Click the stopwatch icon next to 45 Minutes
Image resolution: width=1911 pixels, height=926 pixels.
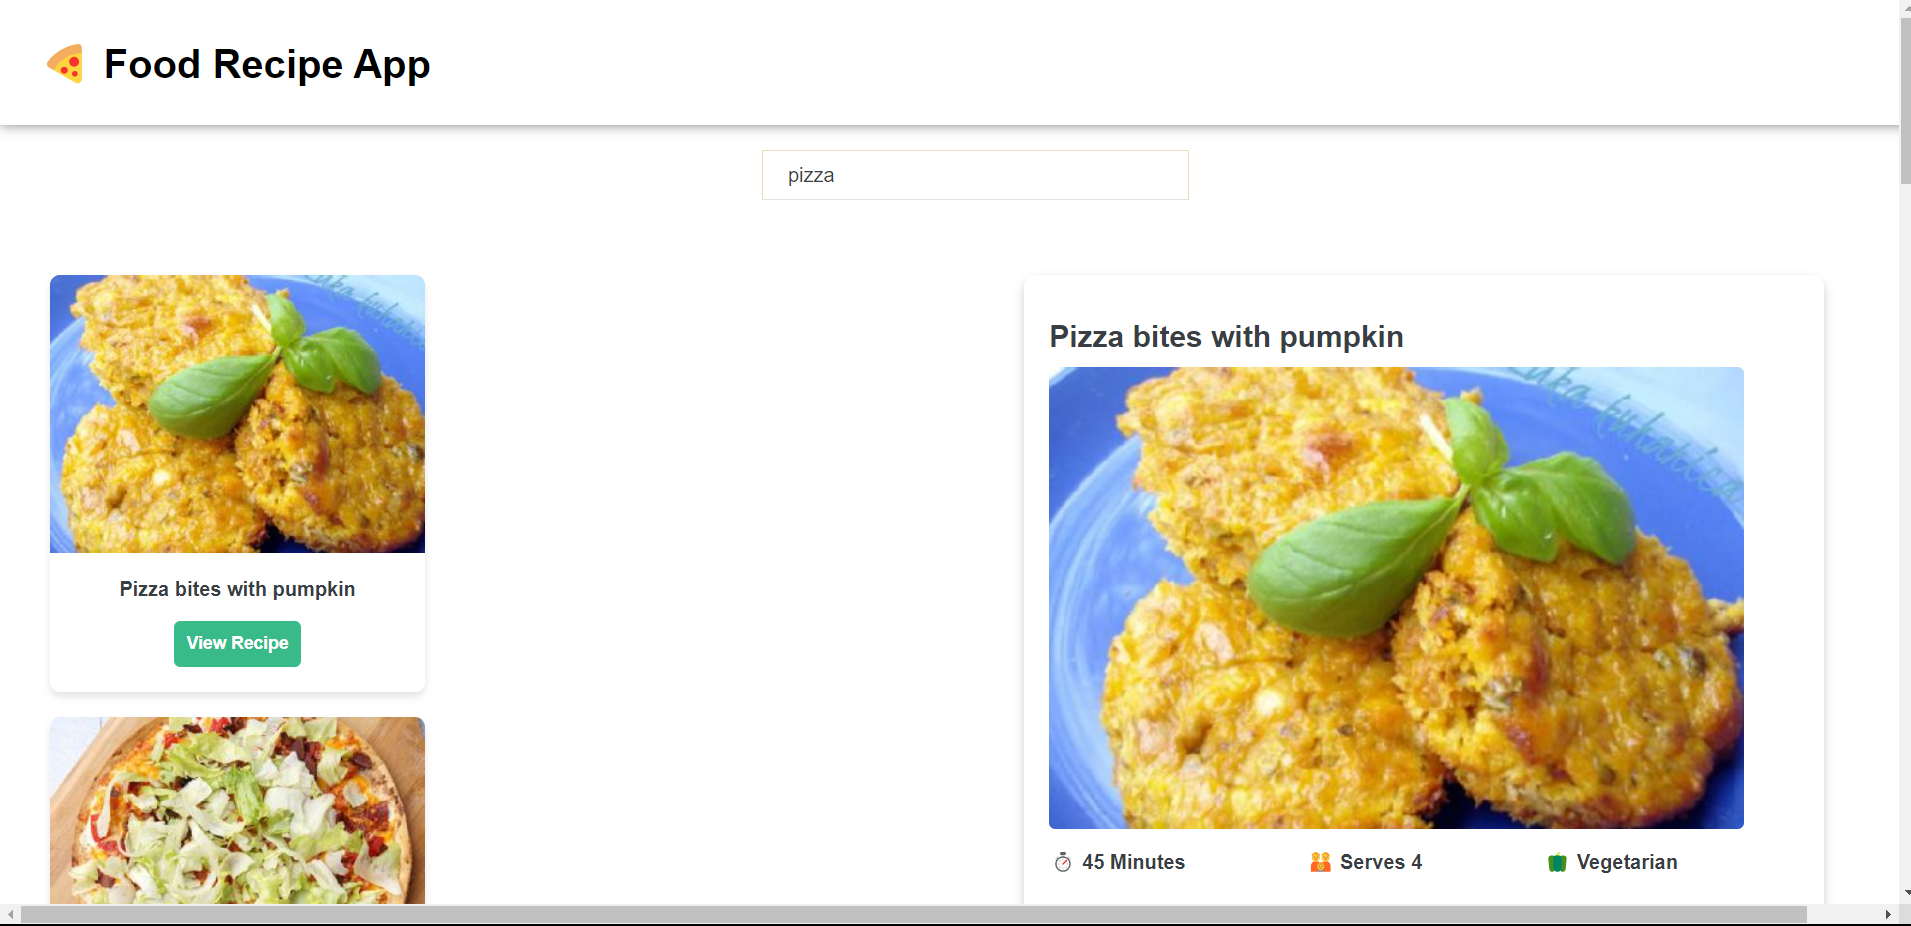pyautogui.click(x=1062, y=862)
